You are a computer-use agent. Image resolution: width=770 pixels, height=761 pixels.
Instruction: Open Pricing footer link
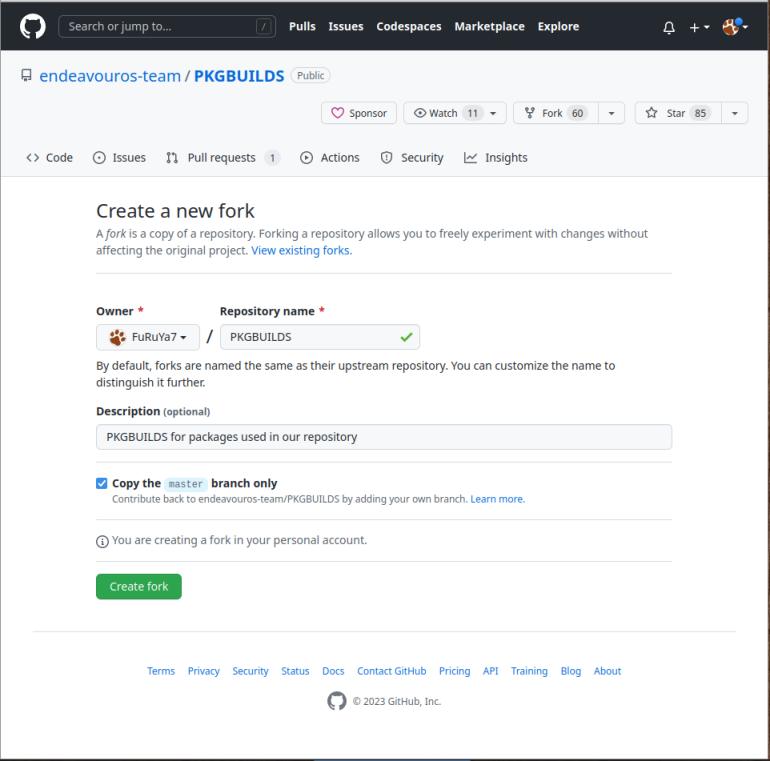point(454,671)
